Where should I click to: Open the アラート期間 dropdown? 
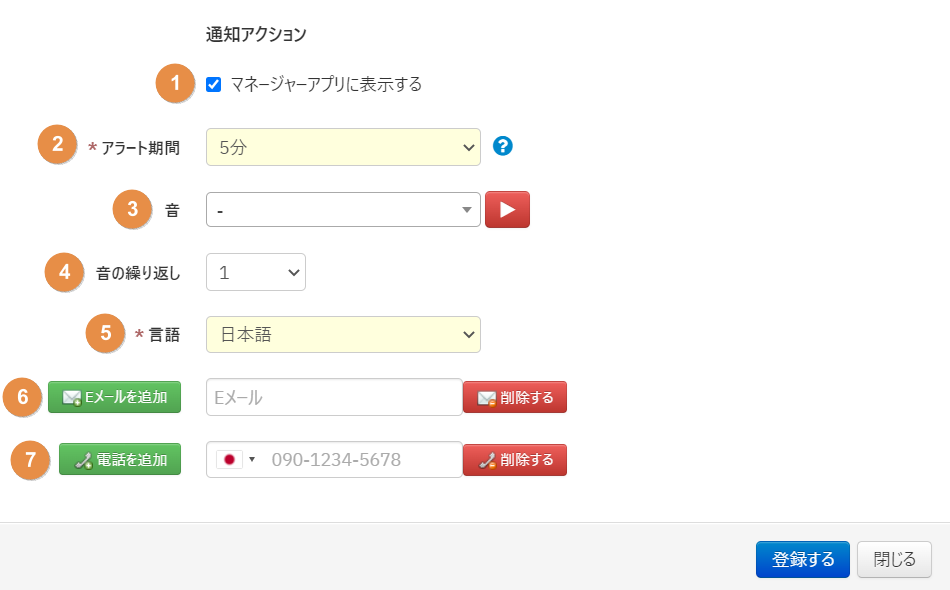(x=343, y=147)
